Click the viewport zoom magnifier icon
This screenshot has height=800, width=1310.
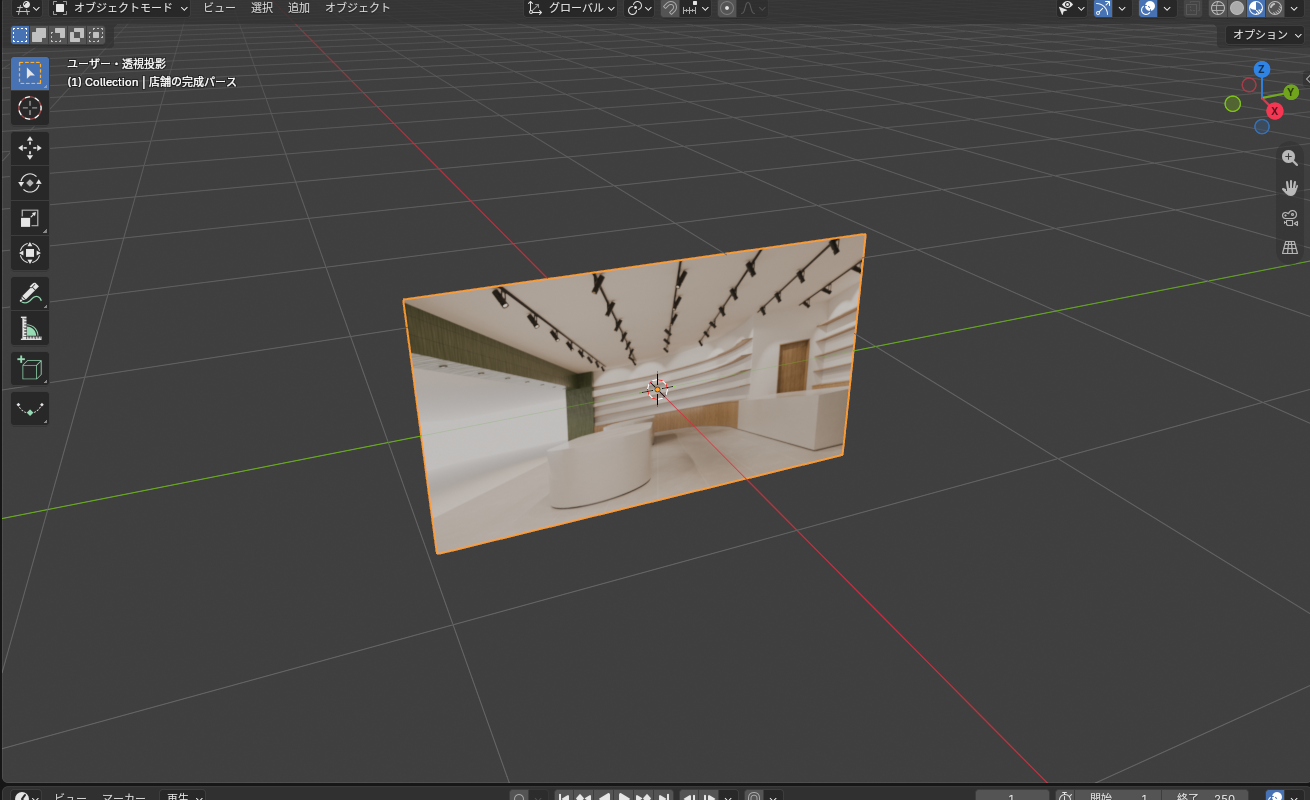(1290, 158)
